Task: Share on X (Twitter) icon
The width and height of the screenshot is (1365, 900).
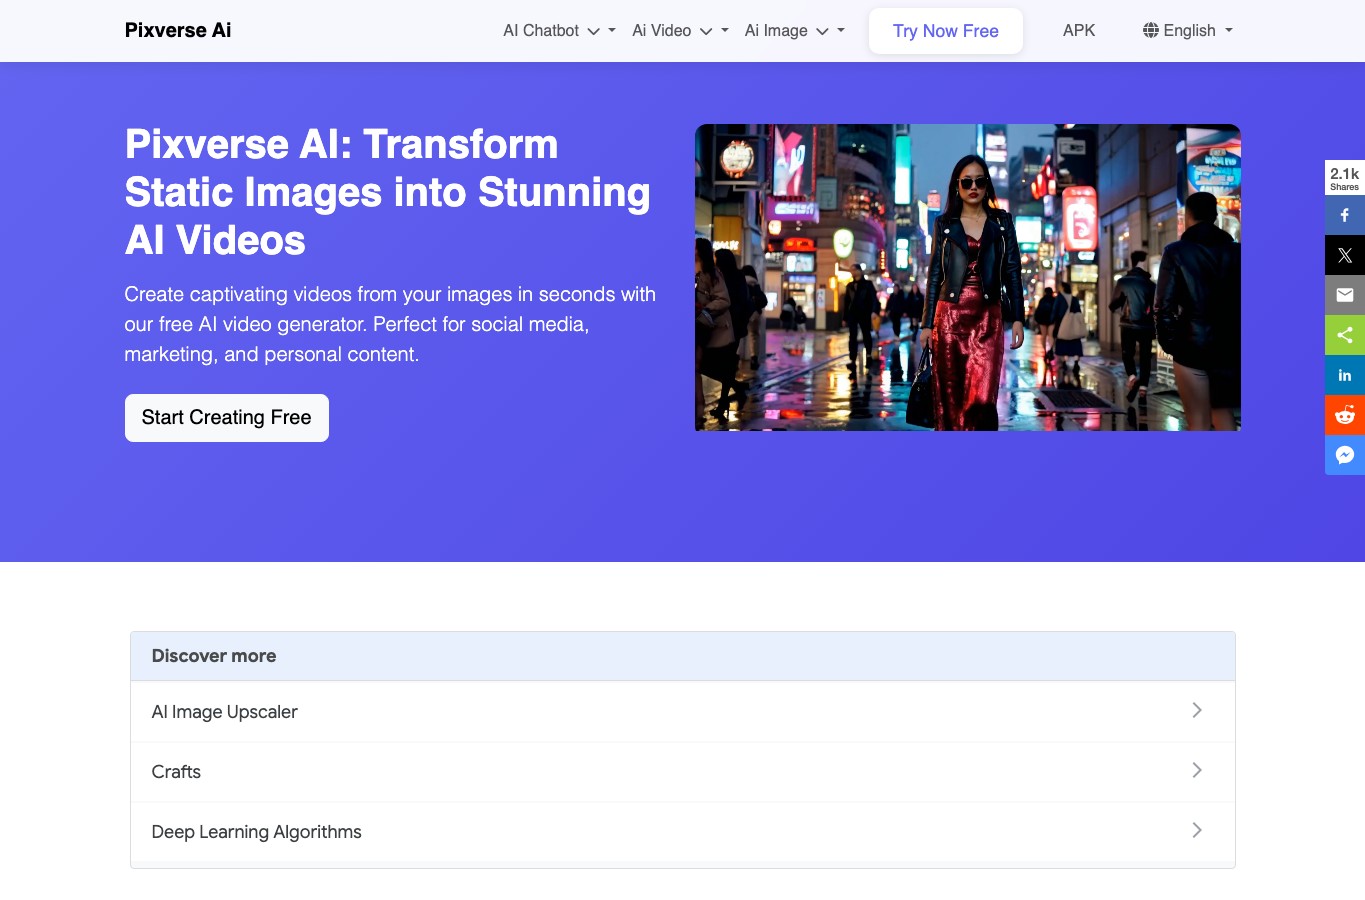Action: point(1345,255)
